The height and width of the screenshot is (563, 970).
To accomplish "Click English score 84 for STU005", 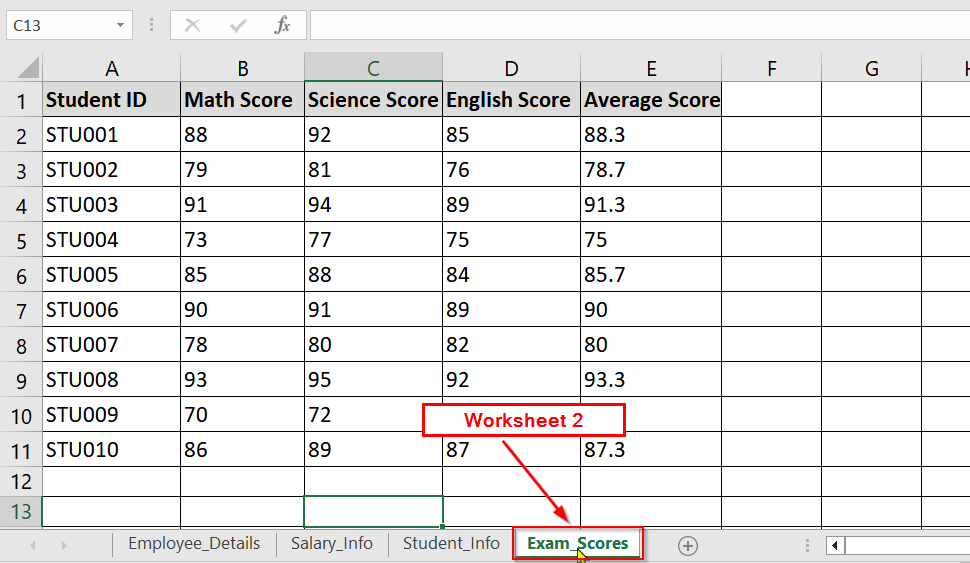I will point(511,275).
